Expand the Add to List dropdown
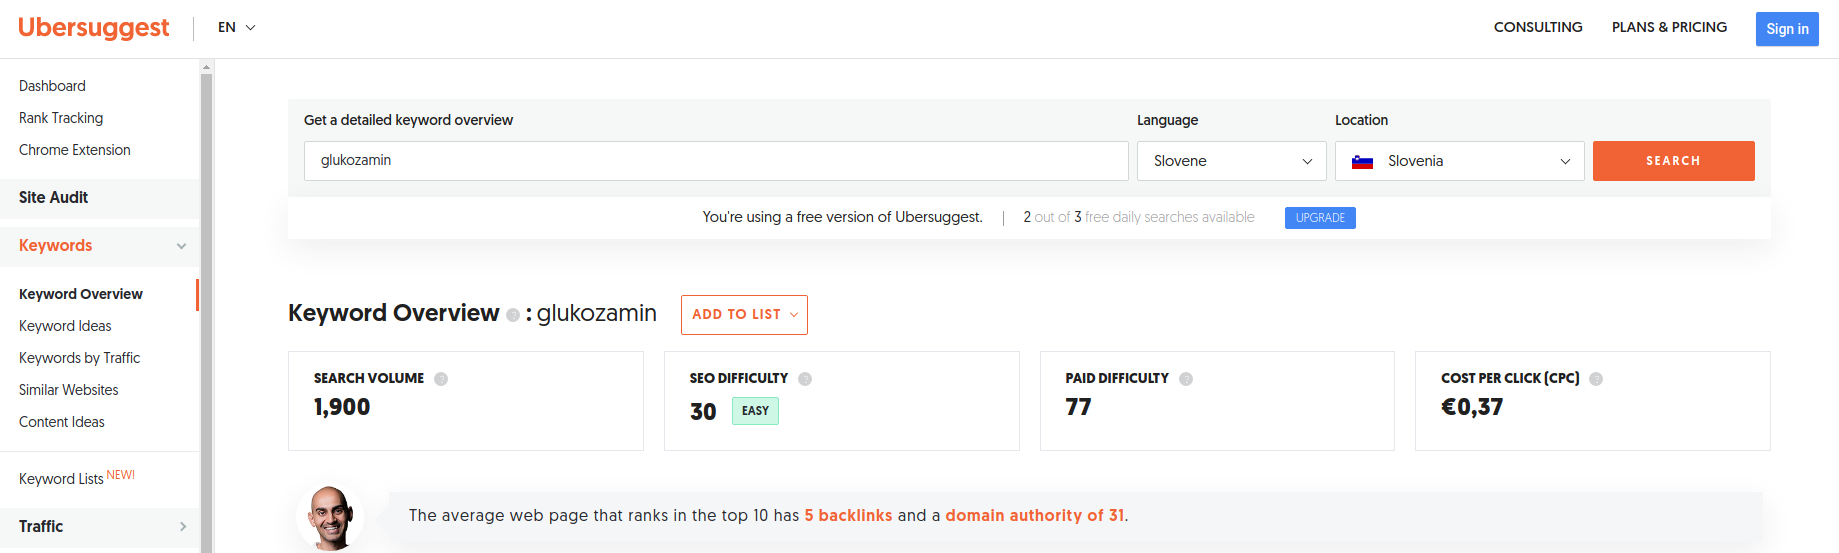The width and height of the screenshot is (1839, 553). click(x=744, y=315)
